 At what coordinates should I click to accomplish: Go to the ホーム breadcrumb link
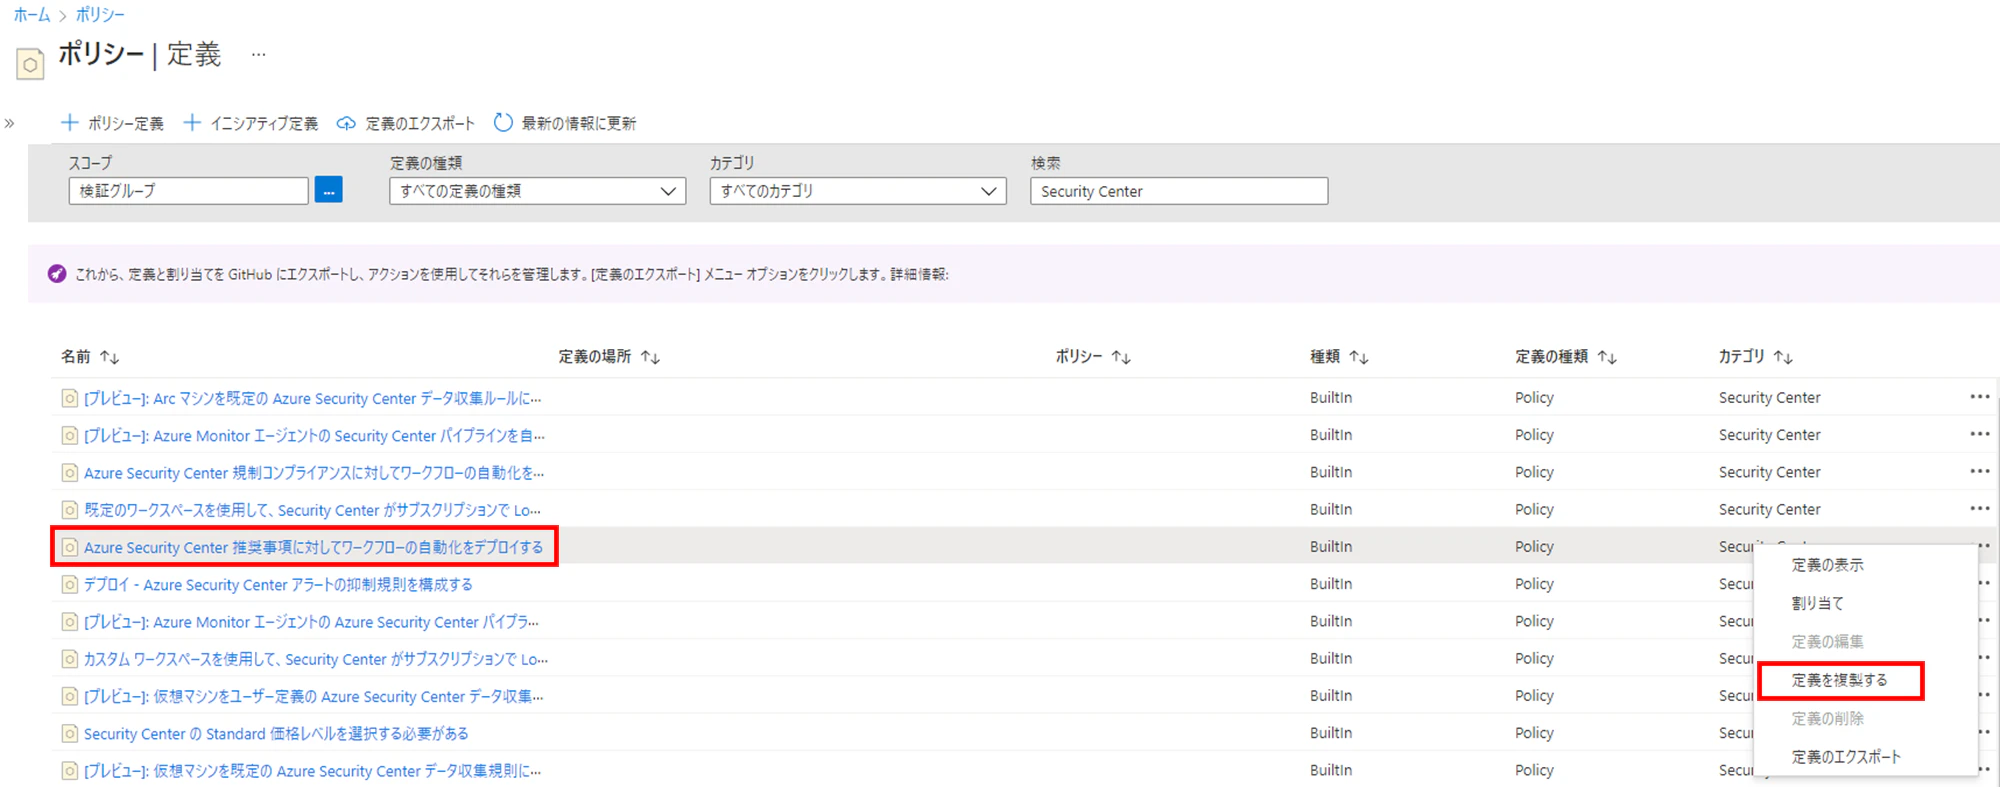pos(31,15)
